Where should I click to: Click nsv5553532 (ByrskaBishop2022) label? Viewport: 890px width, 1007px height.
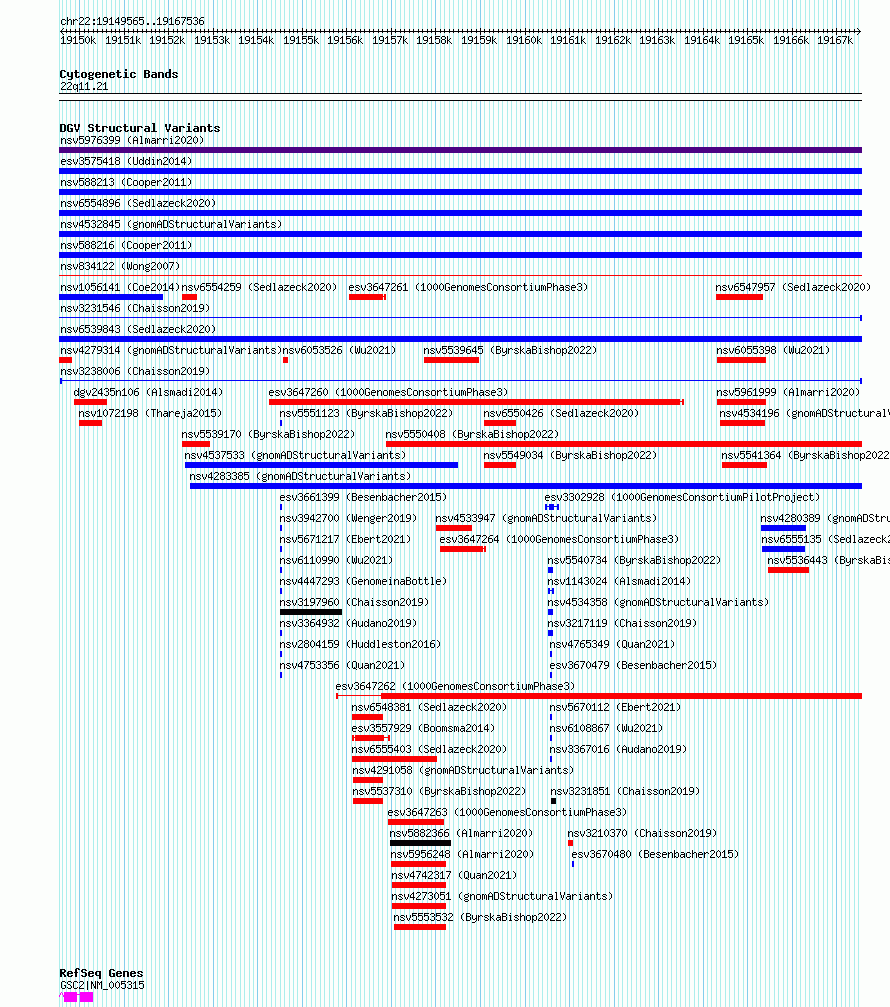point(480,918)
